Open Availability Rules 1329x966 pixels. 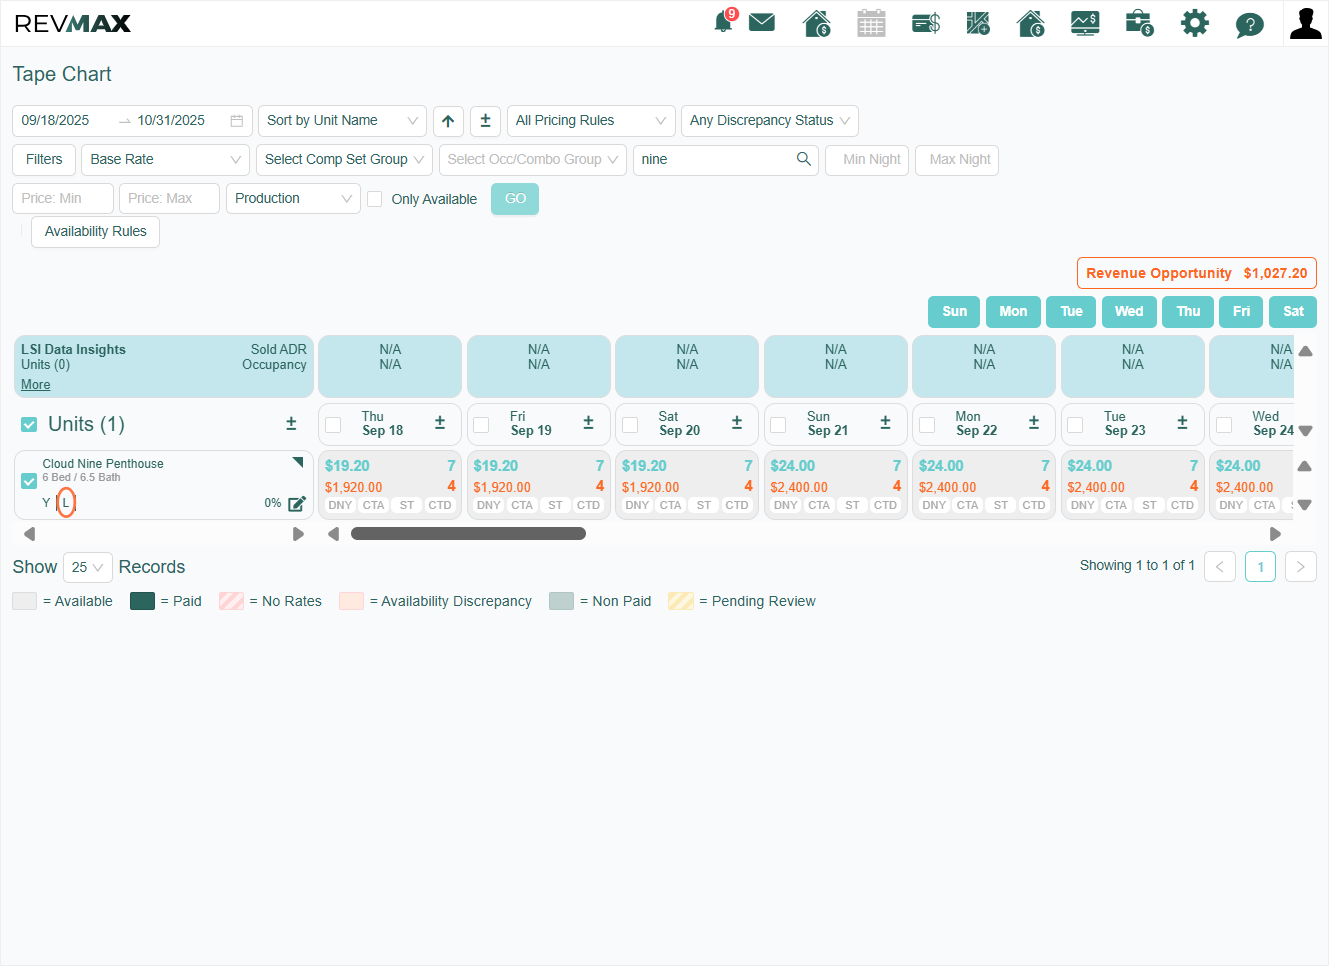(x=96, y=232)
